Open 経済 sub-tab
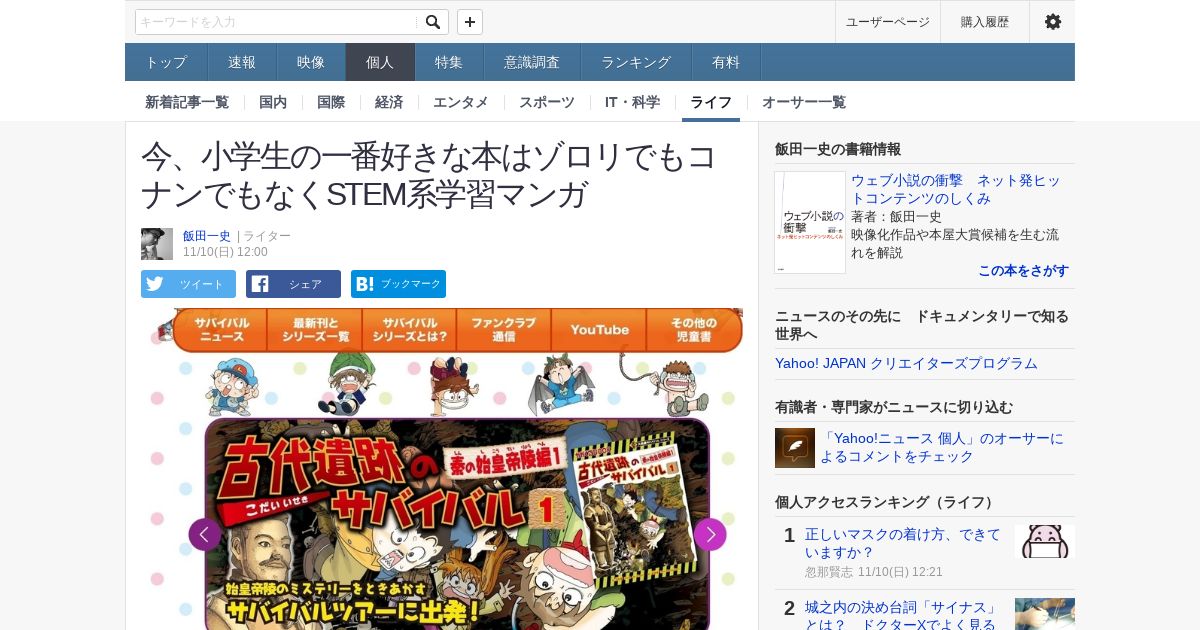Screen dimensions: 1200x630 pos(389,102)
